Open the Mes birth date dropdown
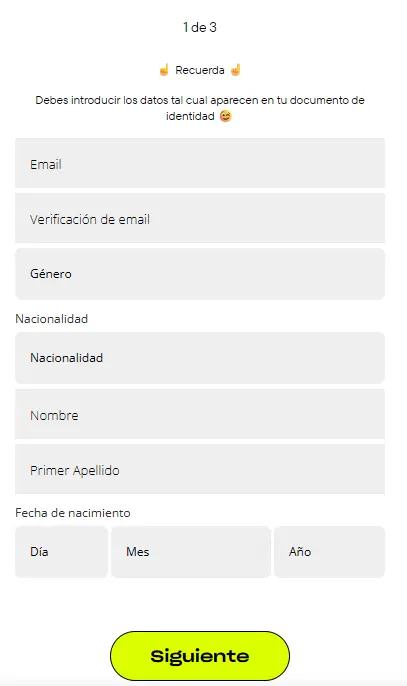Image resolution: width=407 pixels, height=686 pixels. 191,552
